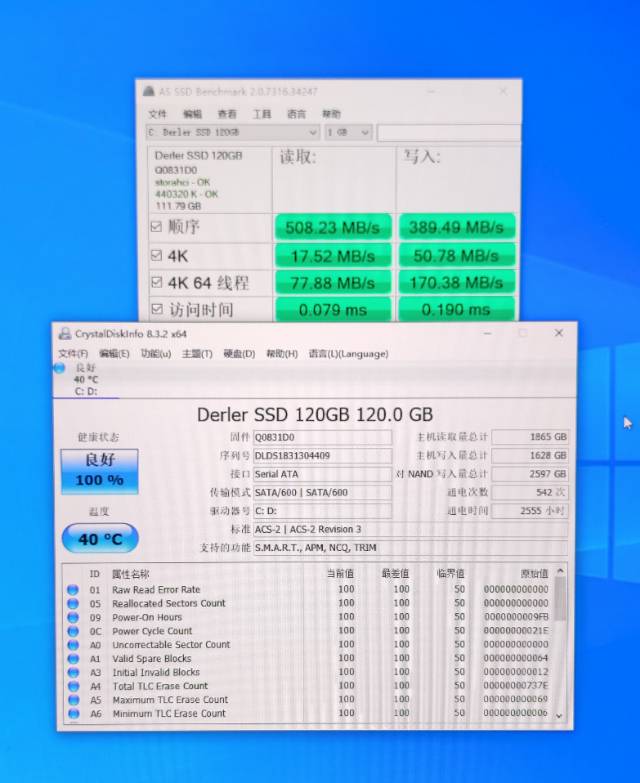Toggle the 4K test checkbox

coord(156,255)
